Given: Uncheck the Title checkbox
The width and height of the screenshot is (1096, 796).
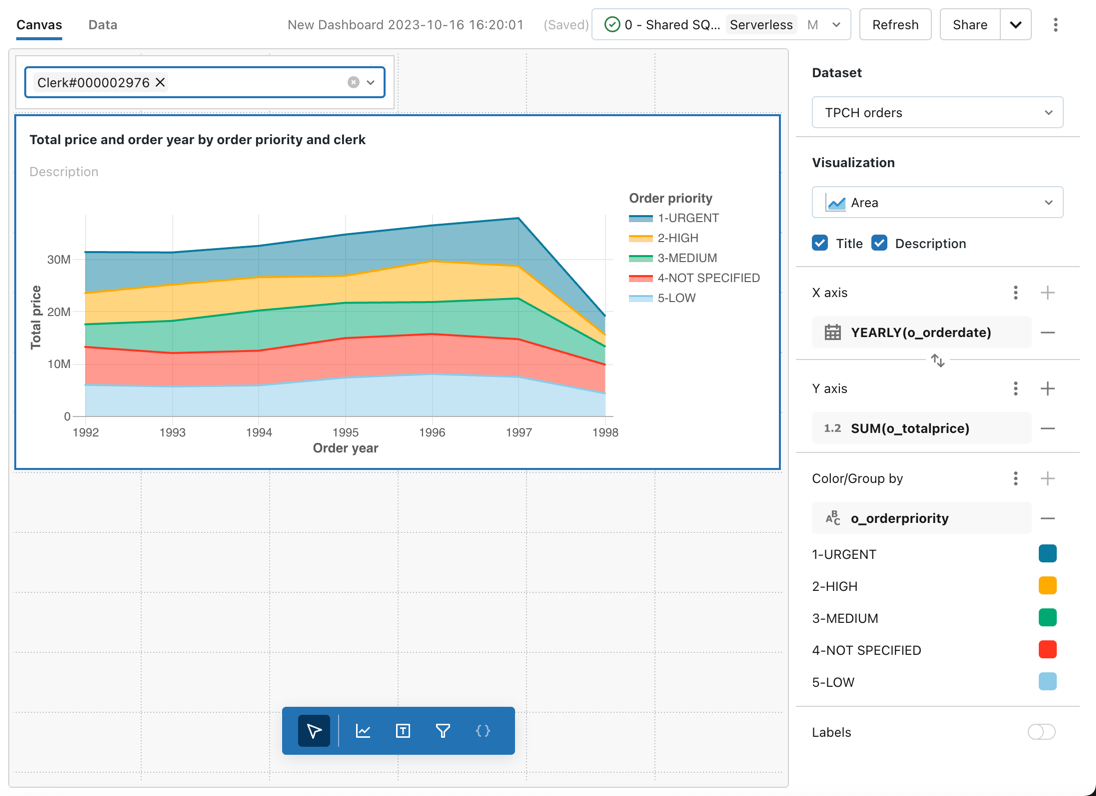Looking at the screenshot, I should click(820, 243).
